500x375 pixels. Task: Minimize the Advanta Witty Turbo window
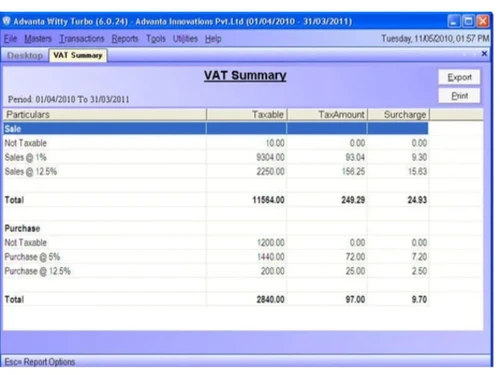pyautogui.click(x=454, y=22)
